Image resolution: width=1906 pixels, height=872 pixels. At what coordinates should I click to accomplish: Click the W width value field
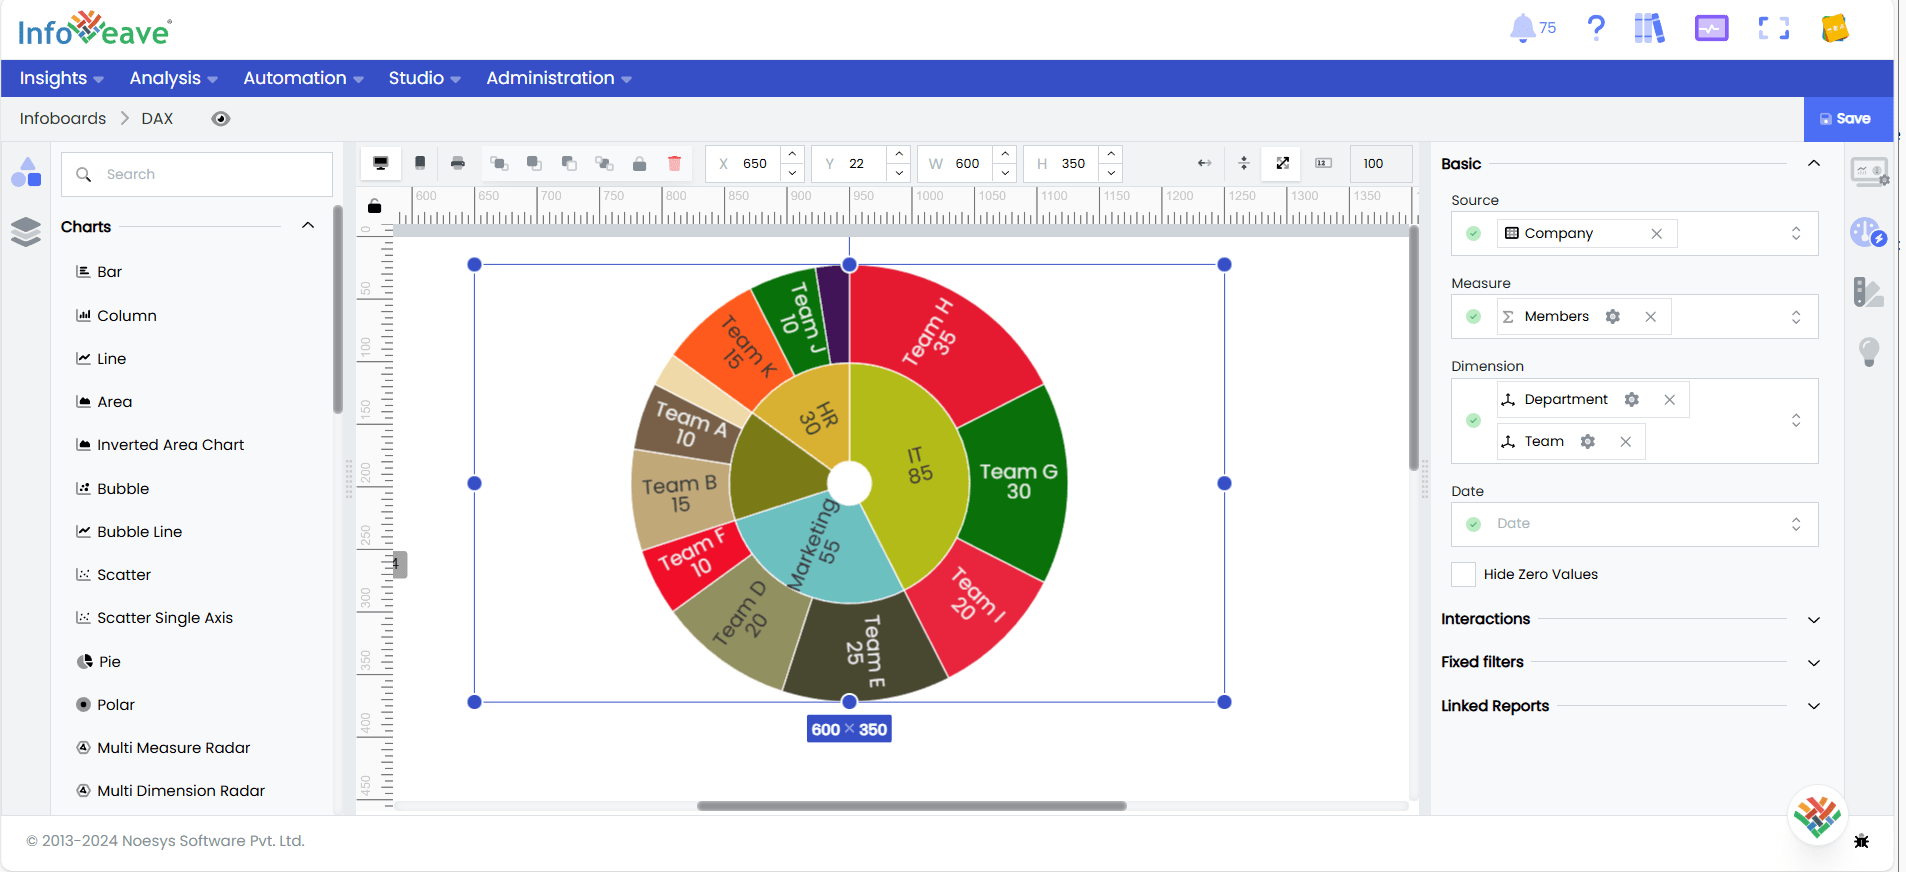pos(967,163)
